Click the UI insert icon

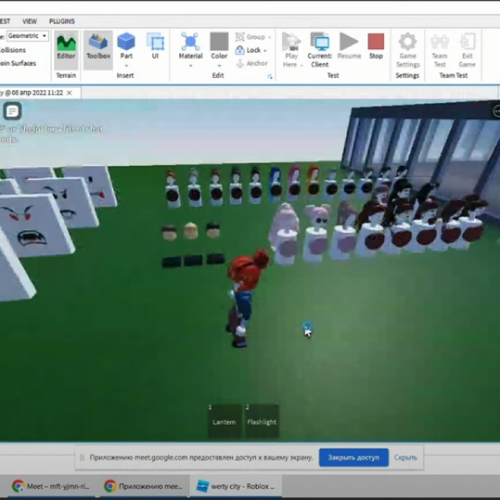[155, 46]
